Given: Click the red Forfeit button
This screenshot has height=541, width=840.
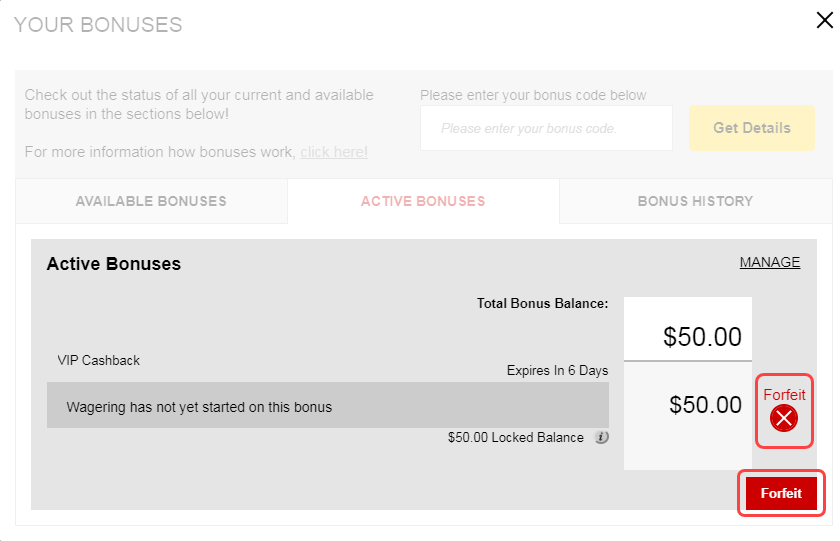Looking at the screenshot, I should click(x=781, y=493).
